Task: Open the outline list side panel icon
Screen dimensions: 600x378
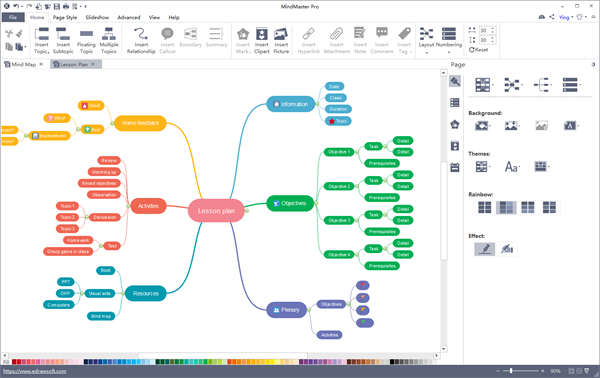Action: [x=455, y=103]
